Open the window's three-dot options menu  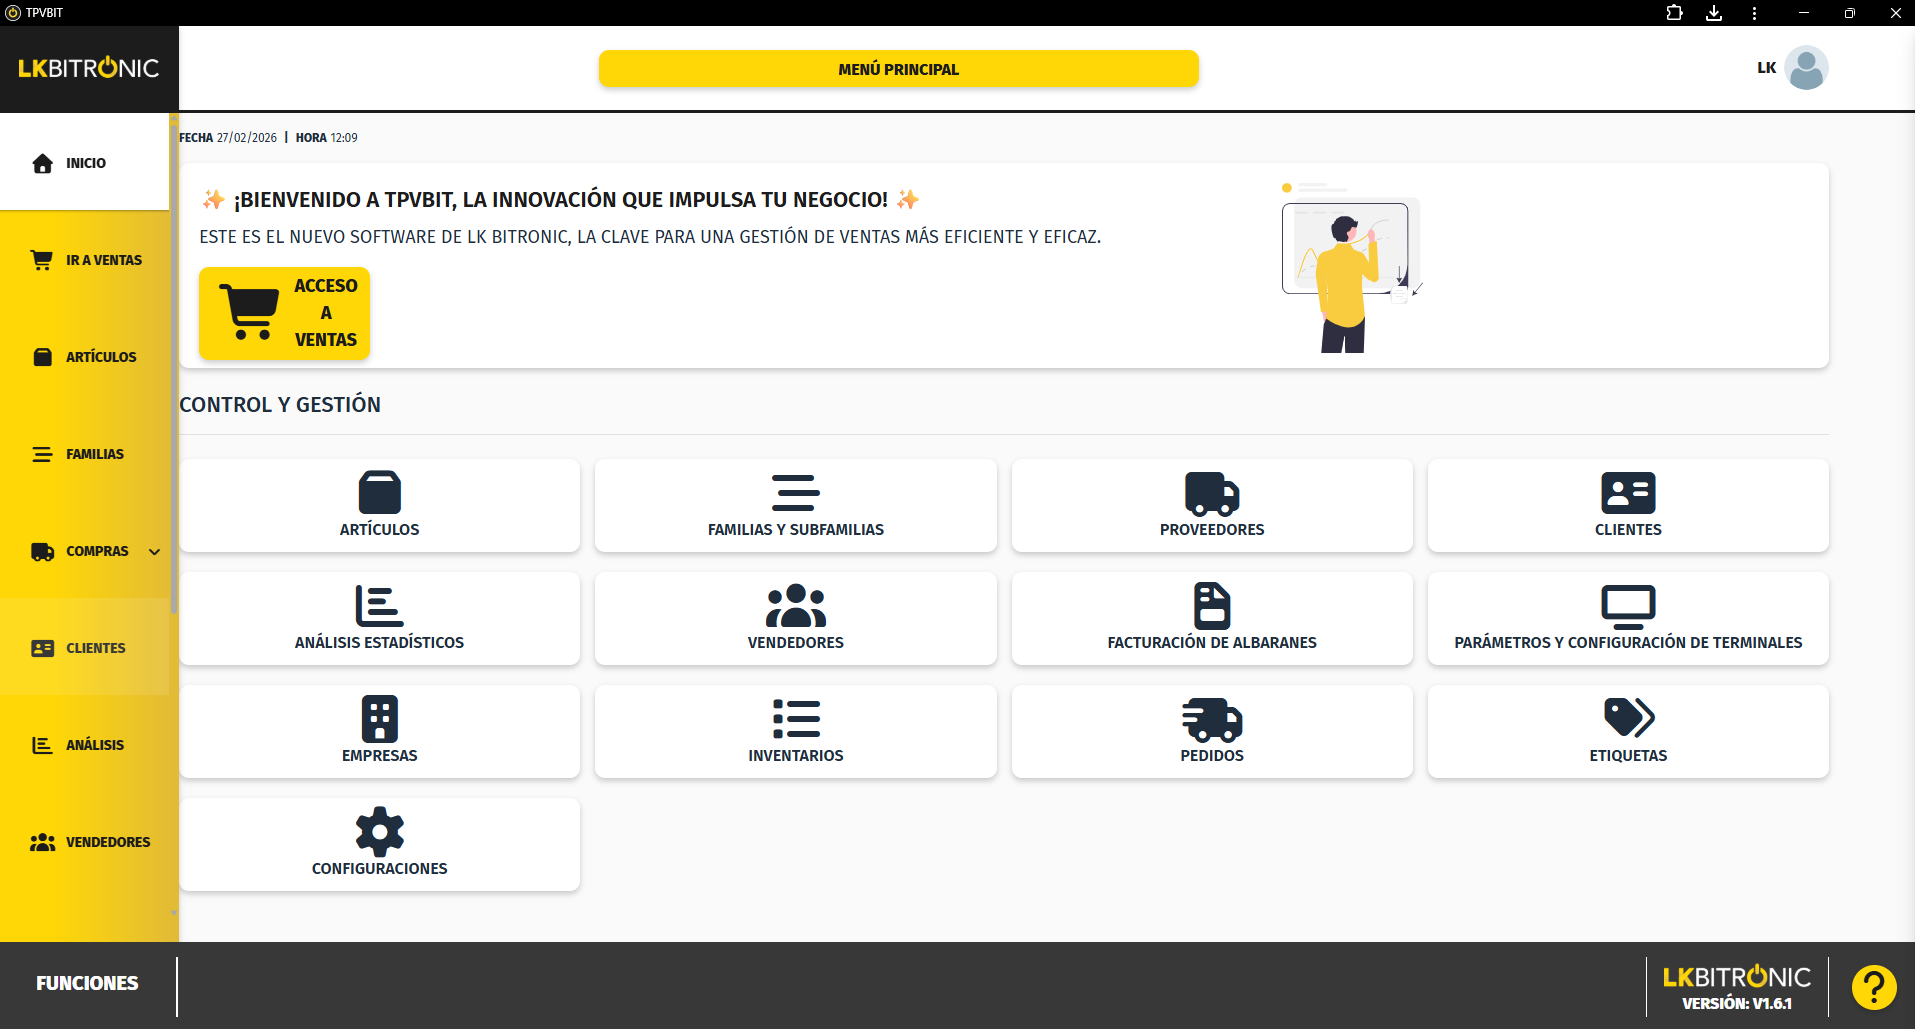[1754, 13]
